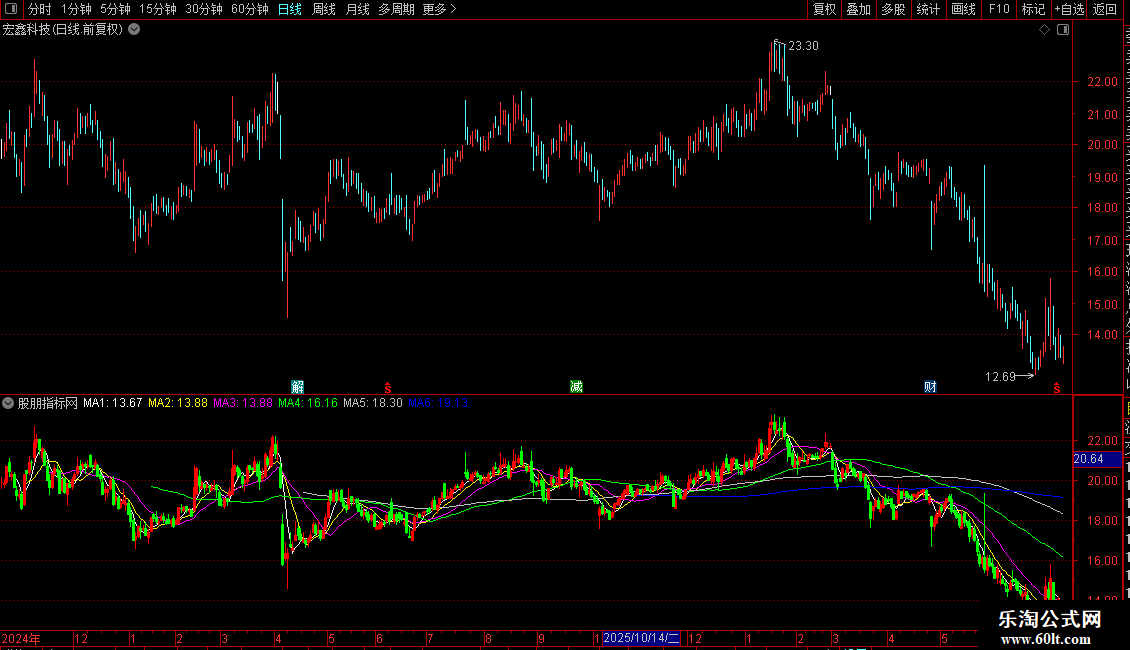Select the 5分钟 period
The width and height of the screenshot is (1130, 650).
pos(115,9)
